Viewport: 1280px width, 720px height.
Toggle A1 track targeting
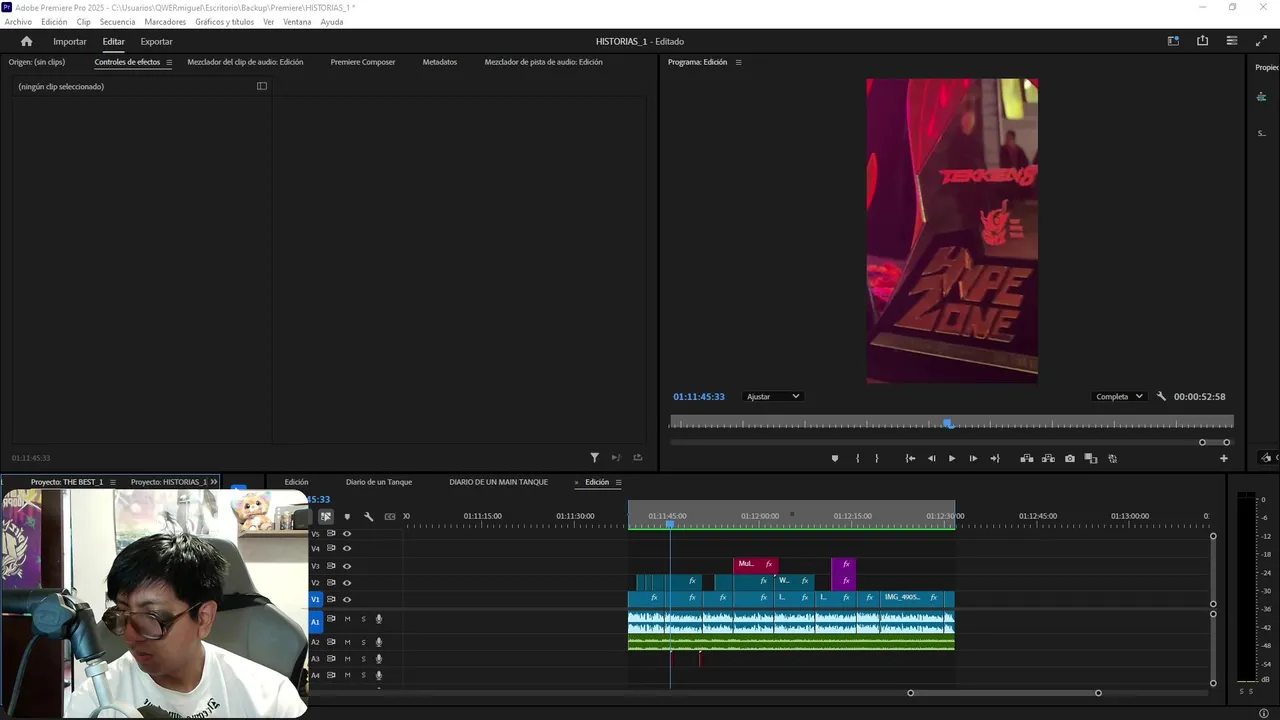pyautogui.click(x=315, y=622)
